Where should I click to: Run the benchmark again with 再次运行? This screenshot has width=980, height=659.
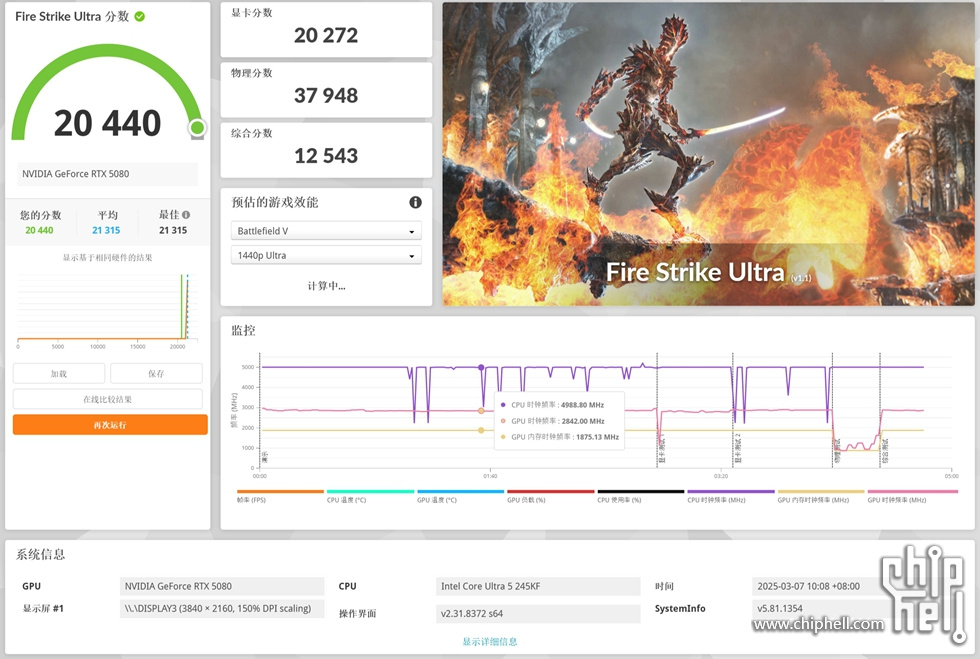click(110, 425)
